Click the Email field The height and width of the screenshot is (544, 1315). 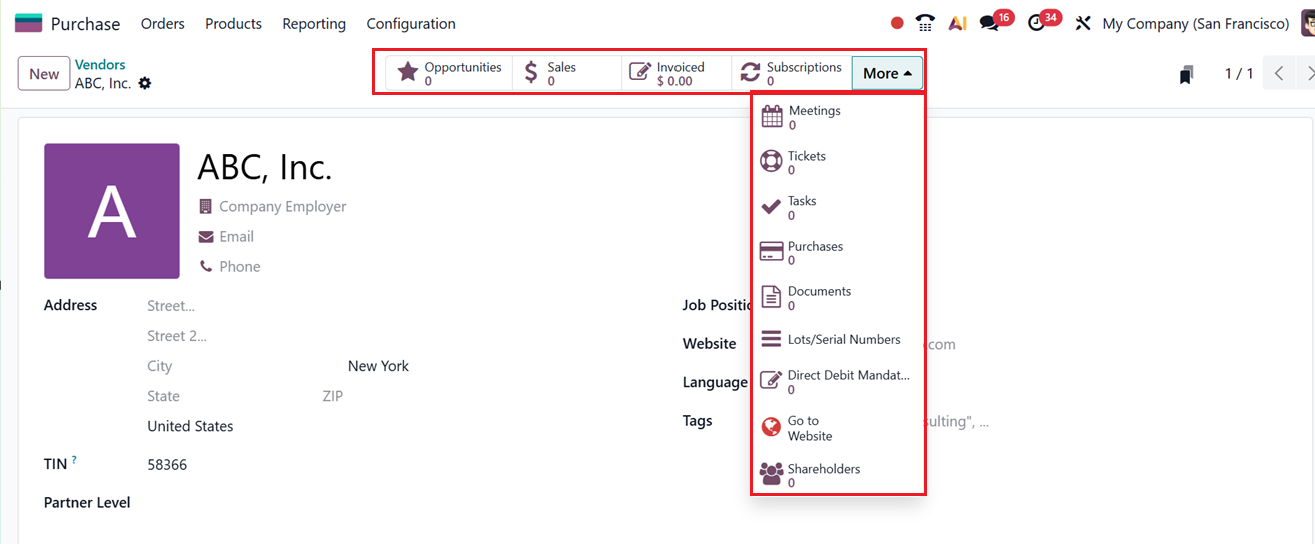pyautogui.click(x=237, y=237)
